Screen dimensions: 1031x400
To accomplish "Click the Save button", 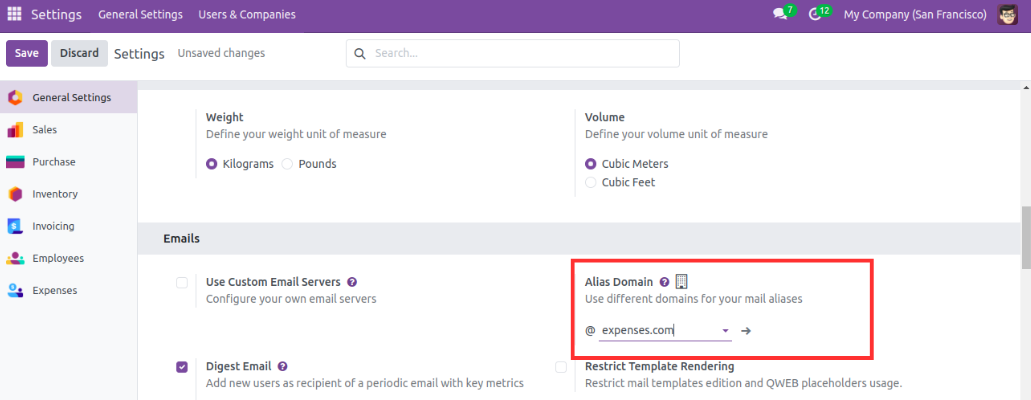I will tap(27, 53).
